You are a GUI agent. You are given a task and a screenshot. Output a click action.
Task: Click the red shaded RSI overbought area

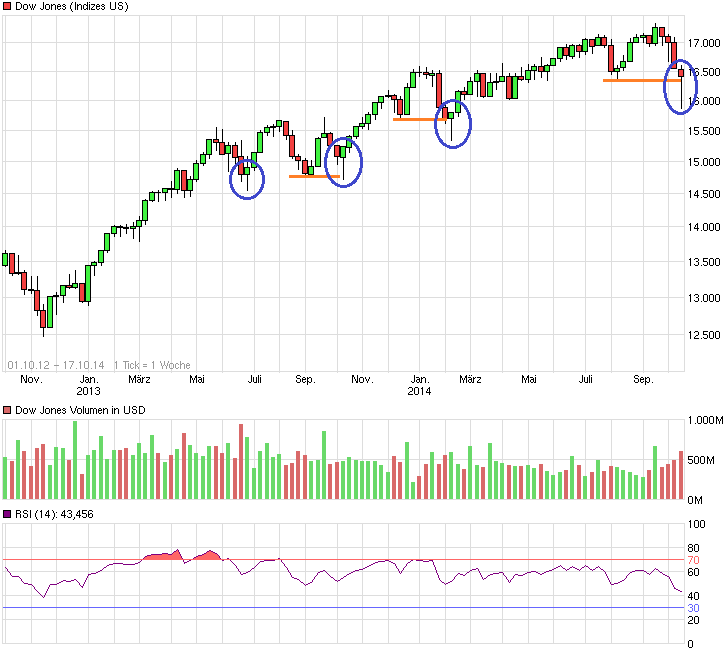[163, 555]
